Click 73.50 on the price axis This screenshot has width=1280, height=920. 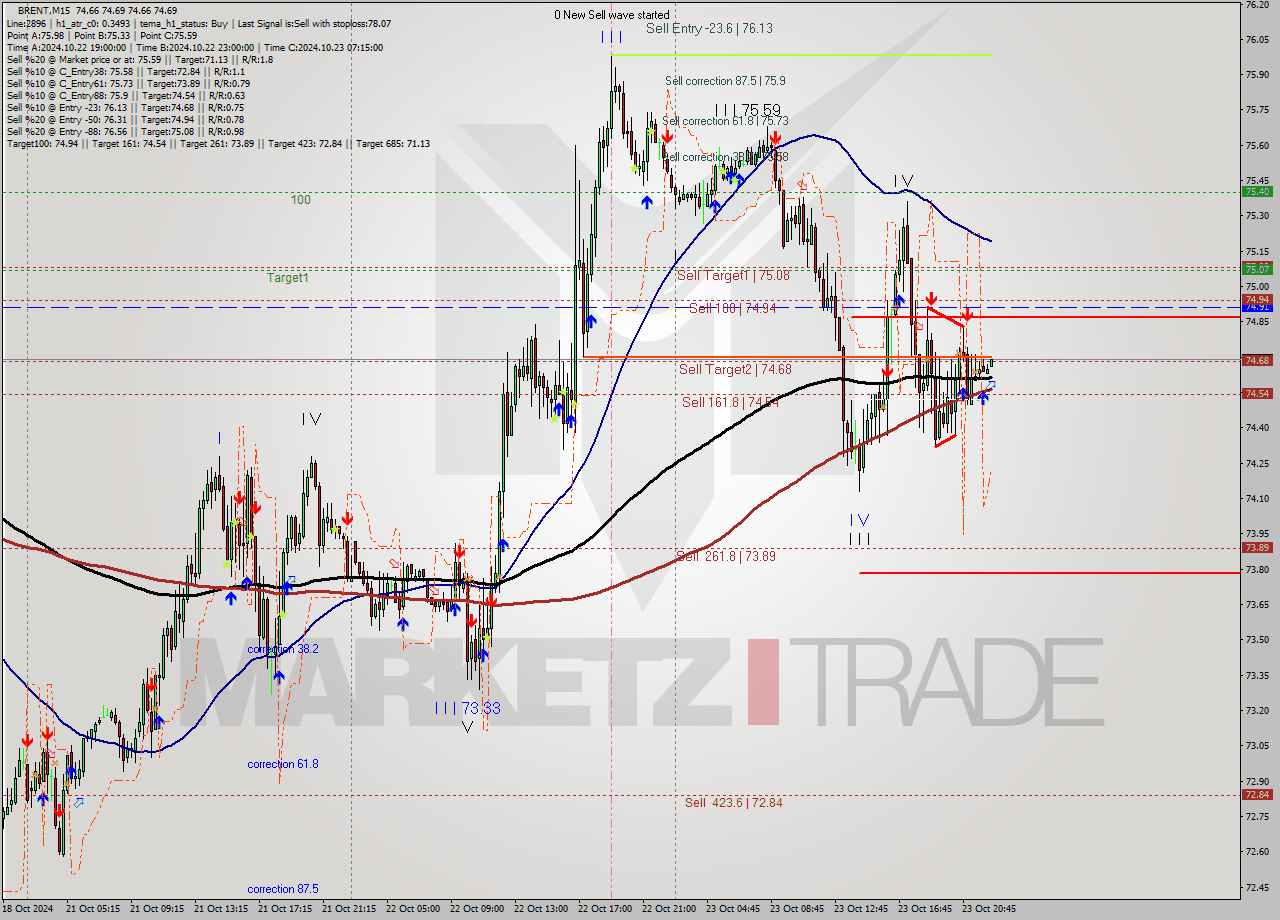click(1257, 640)
